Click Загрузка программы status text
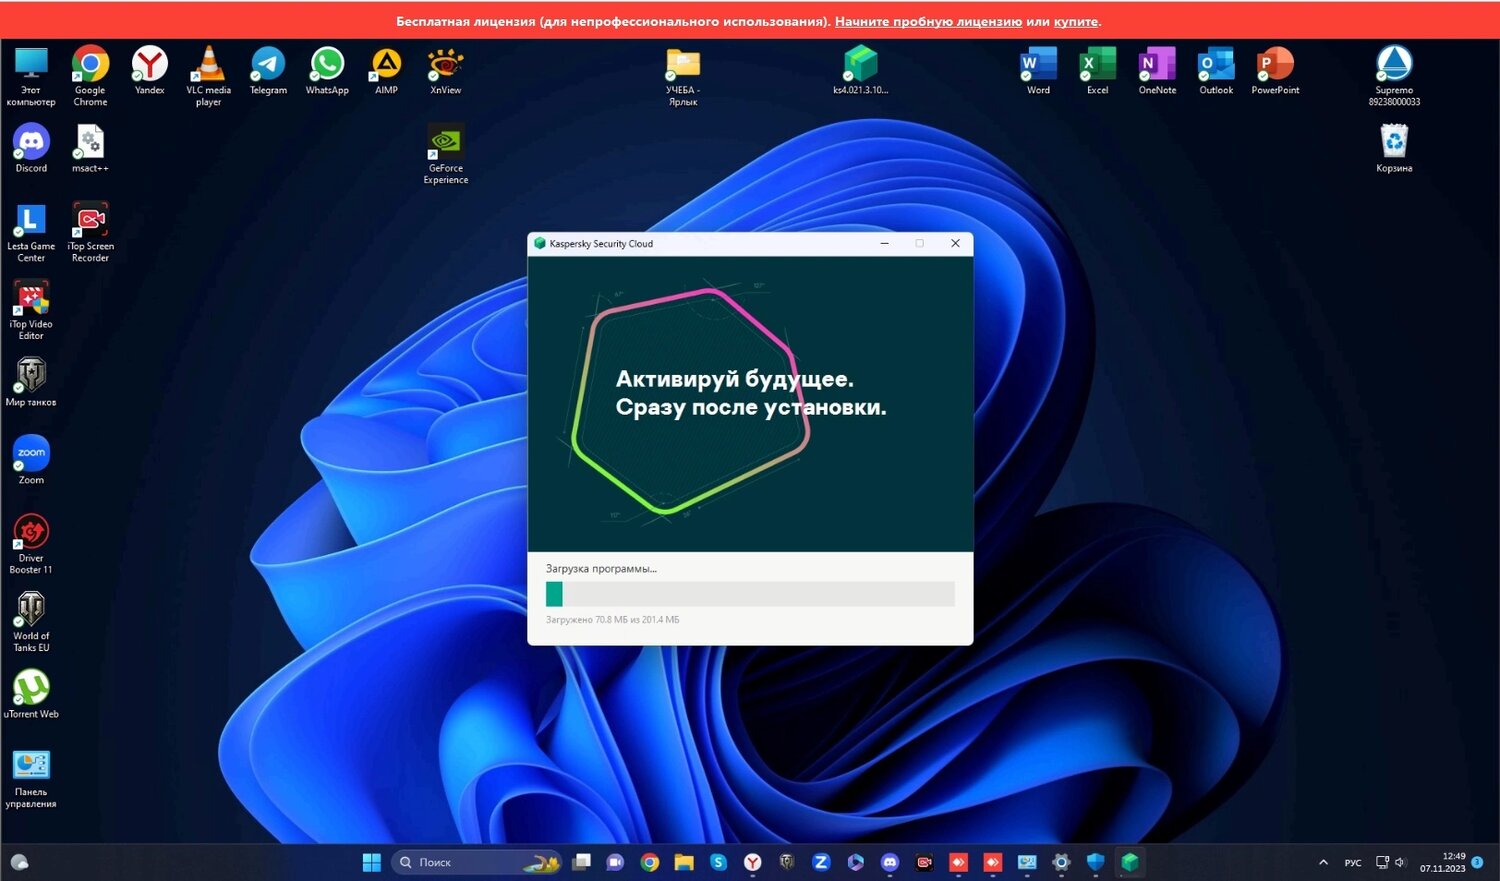Viewport: 1500px width, 881px height. pyautogui.click(x=601, y=568)
